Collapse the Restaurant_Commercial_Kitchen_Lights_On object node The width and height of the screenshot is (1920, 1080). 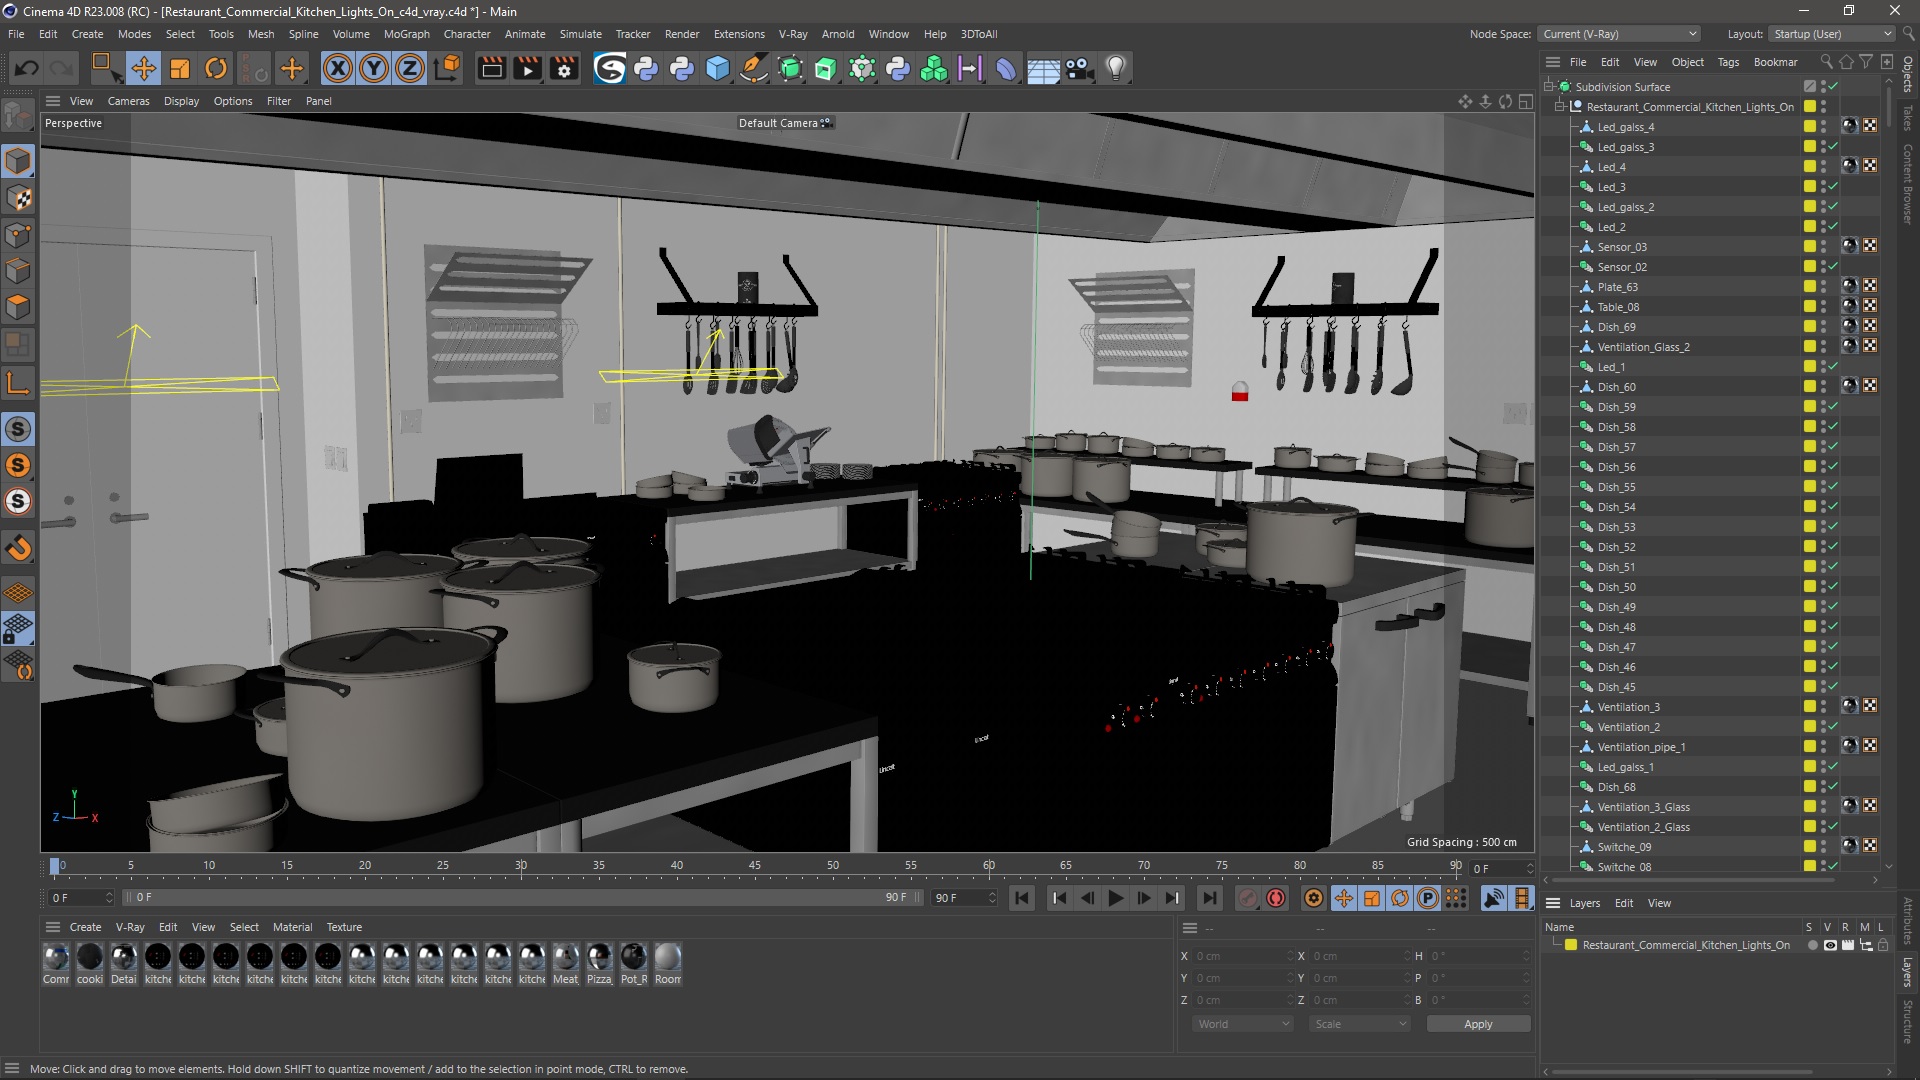1560,107
